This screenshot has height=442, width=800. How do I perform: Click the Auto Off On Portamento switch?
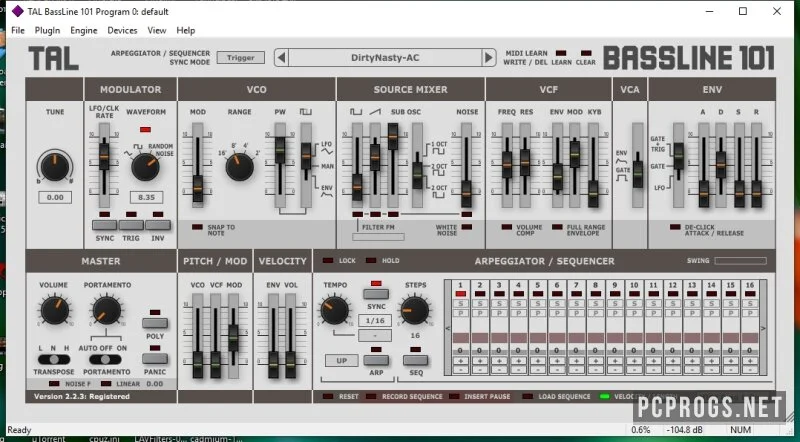pyautogui.click(x=105, y=359)
